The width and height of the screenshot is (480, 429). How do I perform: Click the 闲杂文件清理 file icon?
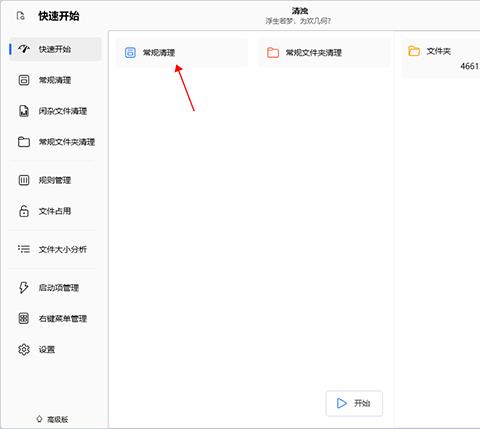(24, 111)
